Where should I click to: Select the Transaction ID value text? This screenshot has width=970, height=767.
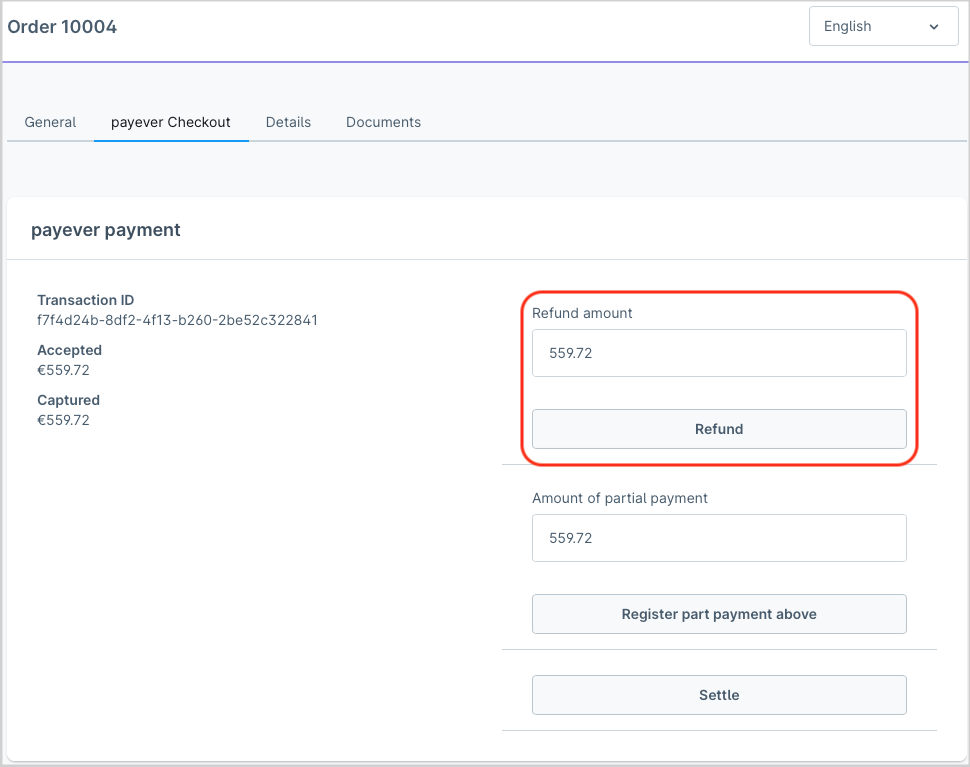[177, 320]
